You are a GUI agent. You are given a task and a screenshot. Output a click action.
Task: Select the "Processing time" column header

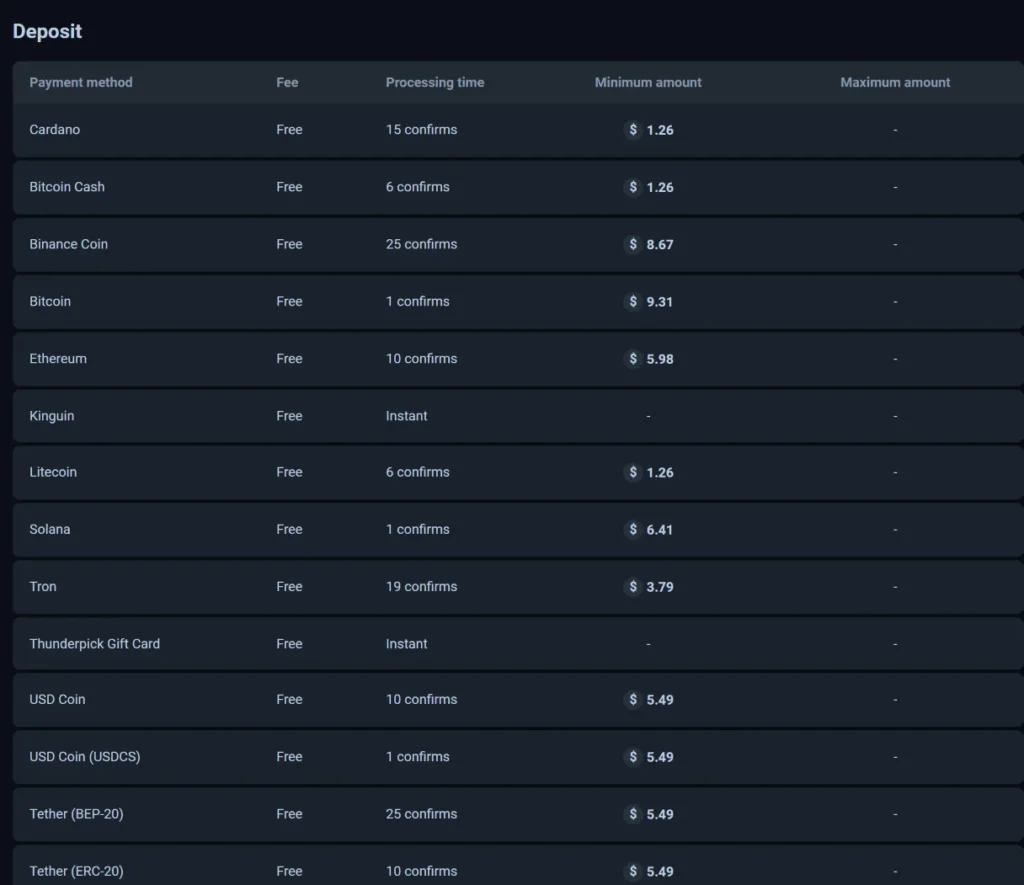435,82
